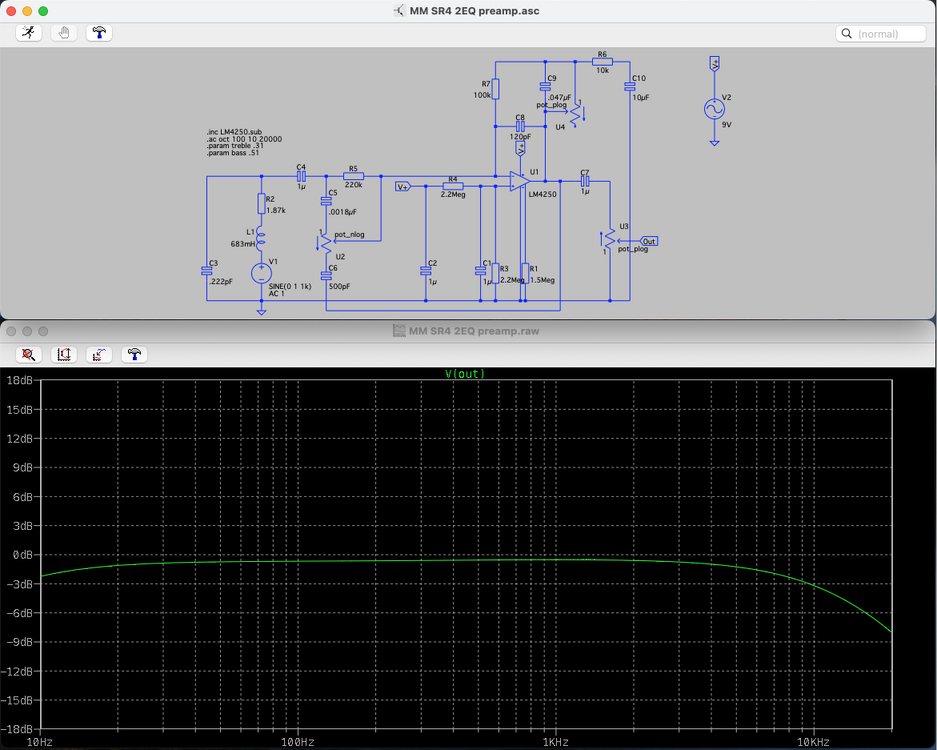Select the pick-visible-traces icon in waveform toolbar
937x750 pixels.
98,354
